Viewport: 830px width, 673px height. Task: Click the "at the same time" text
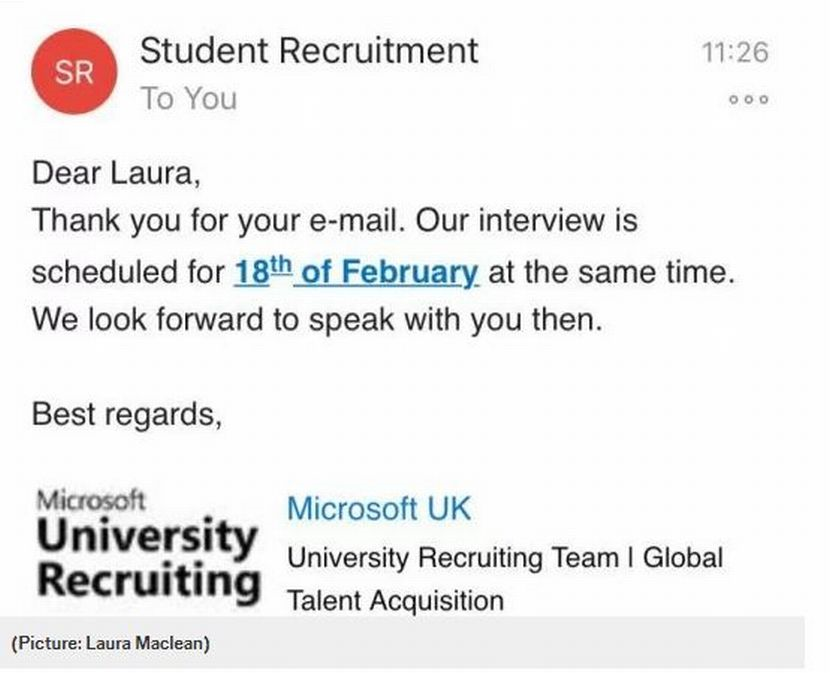(x=611, y=272)
